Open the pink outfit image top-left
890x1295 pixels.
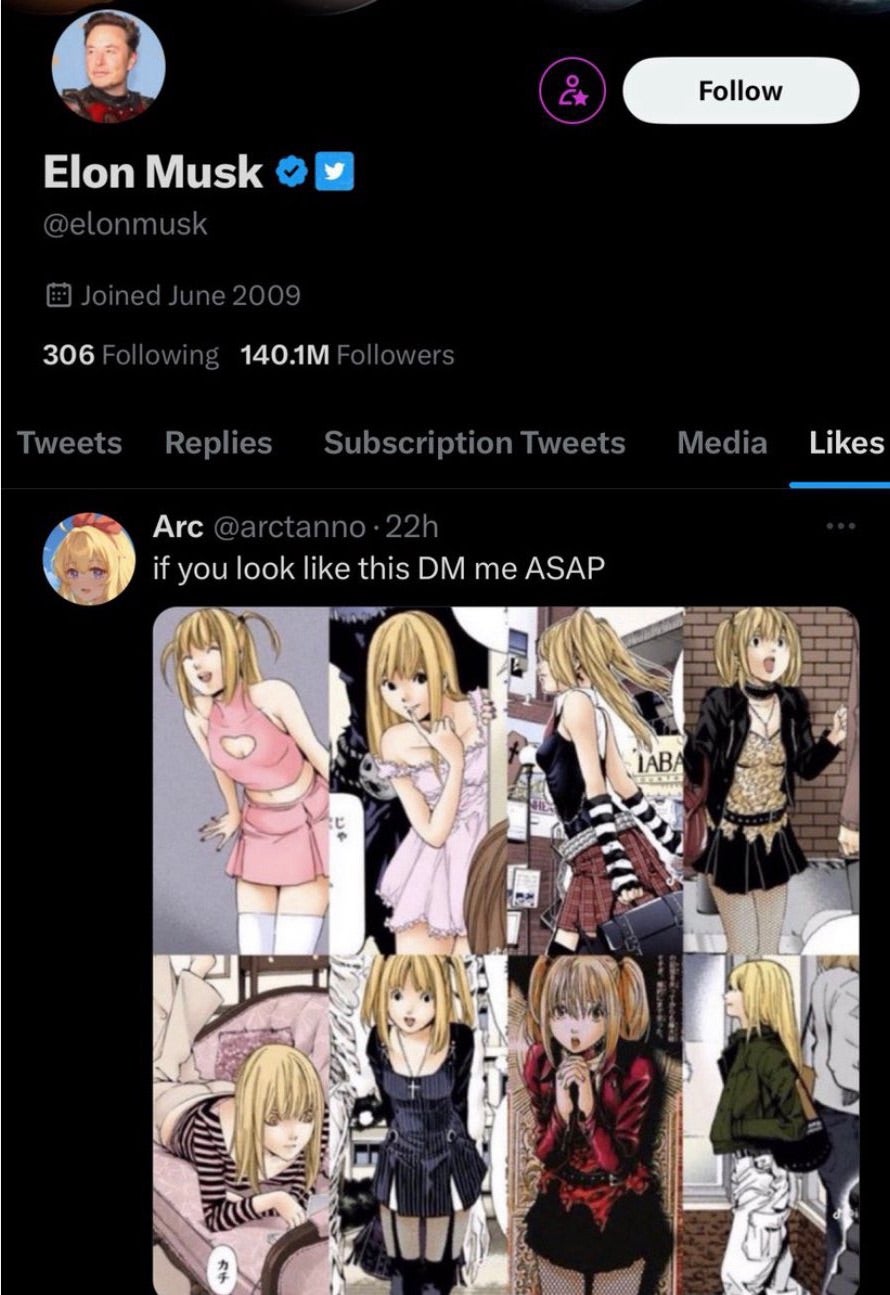tap(243, 780)
